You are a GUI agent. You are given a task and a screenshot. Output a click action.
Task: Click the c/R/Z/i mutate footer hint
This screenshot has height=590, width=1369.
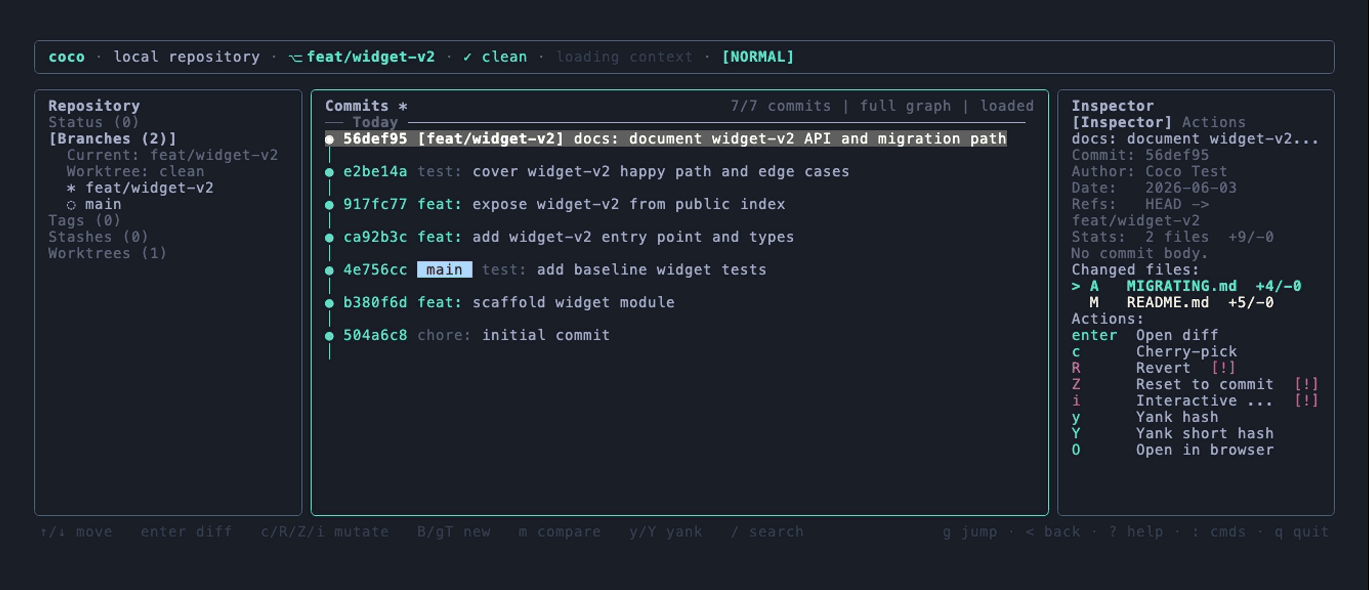[325, 532]
